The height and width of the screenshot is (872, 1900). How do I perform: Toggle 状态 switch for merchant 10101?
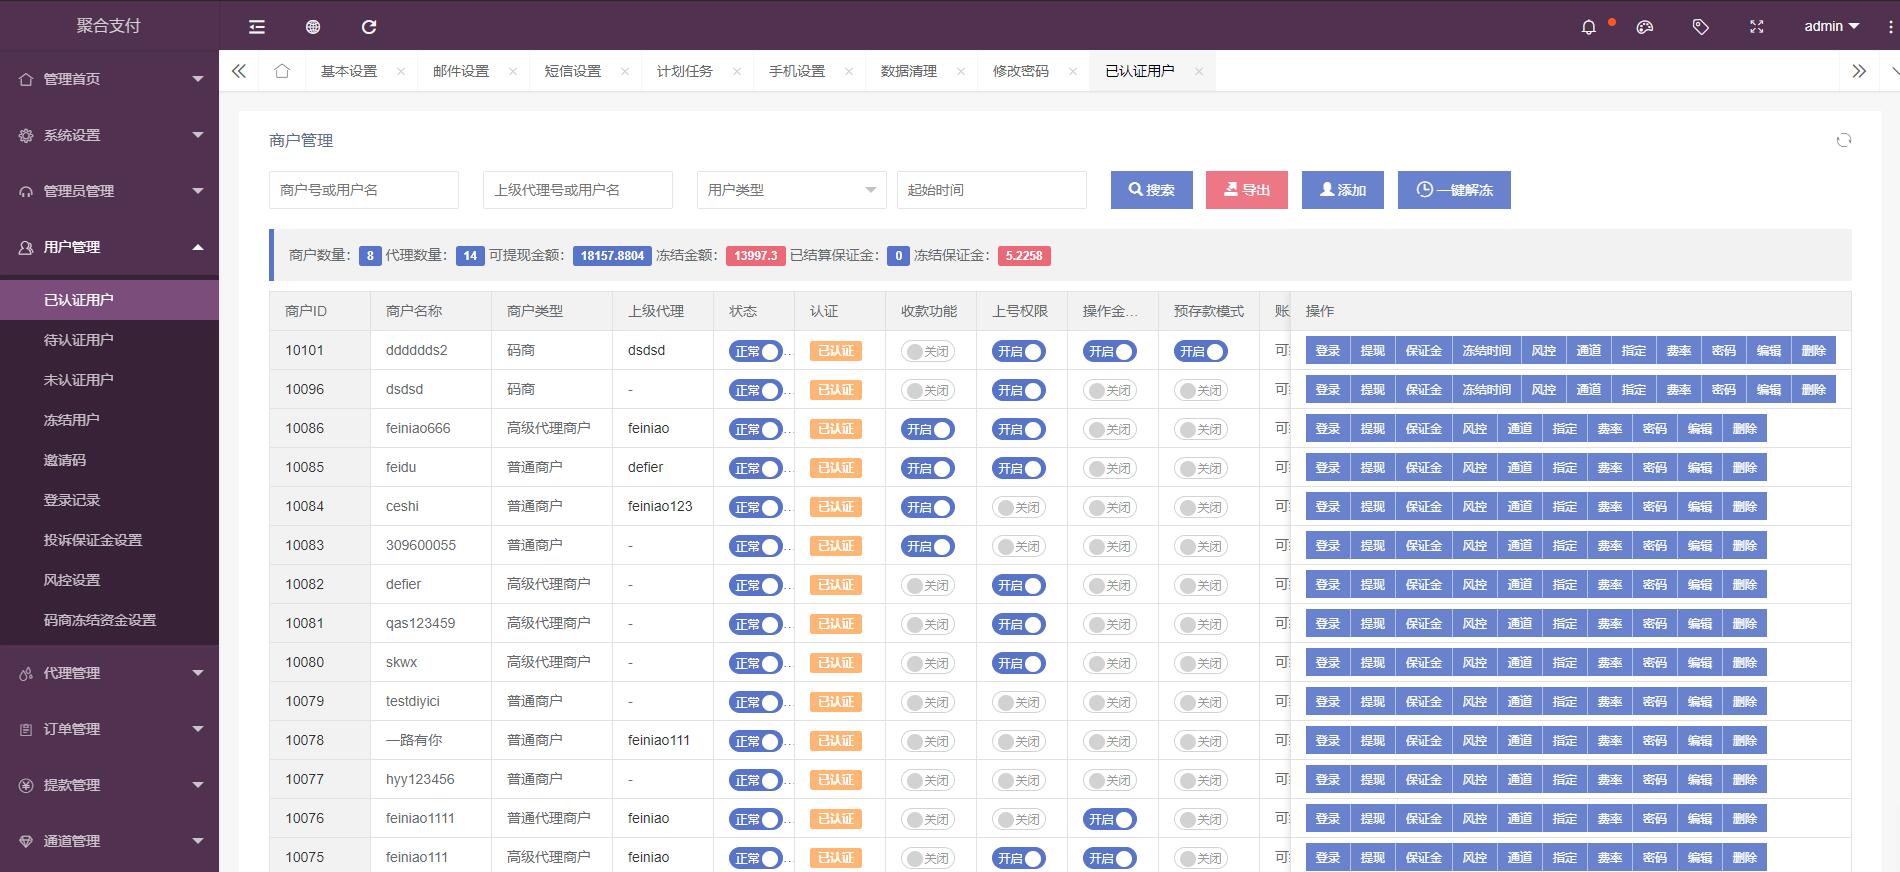coord(755,351)
